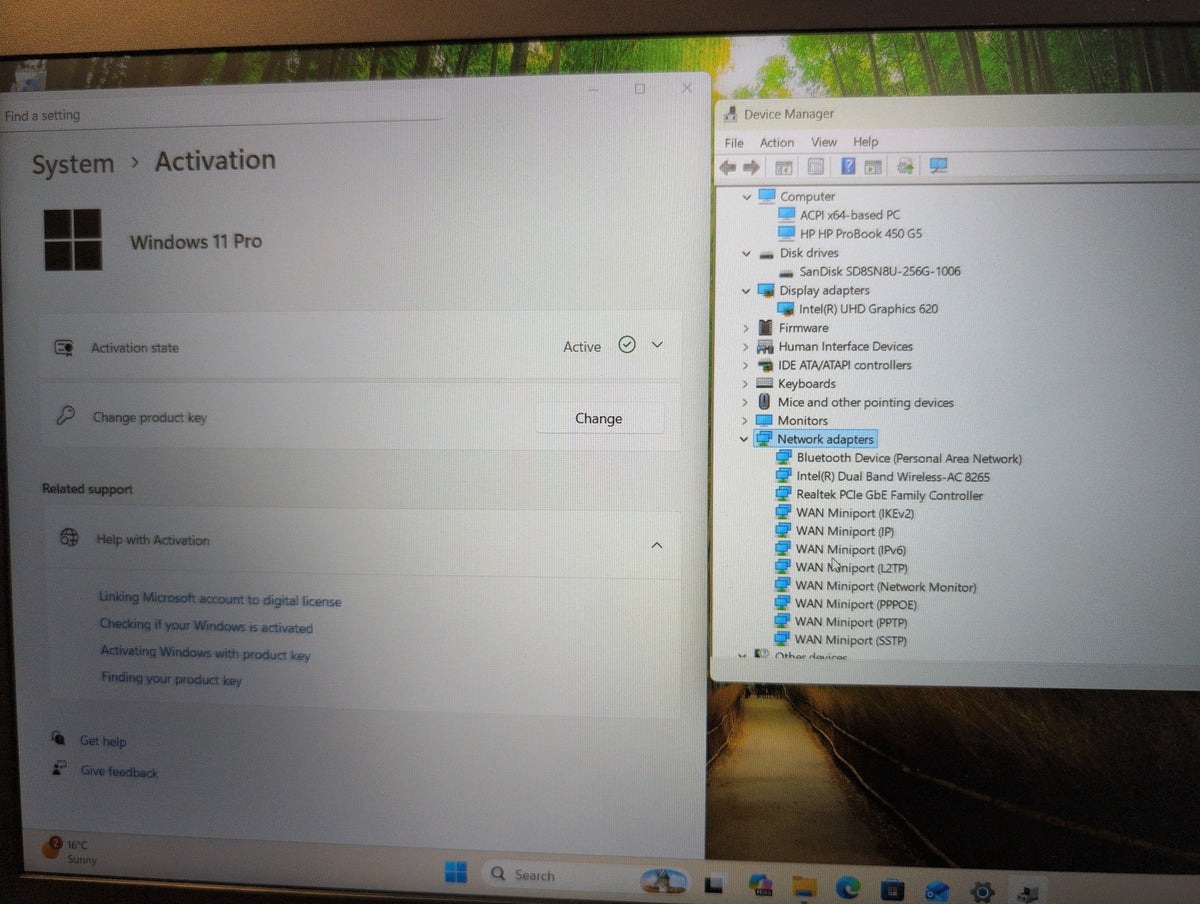Image resolution: width=1200 pixels, height=904 pixels.
Task: Click the Show/Hide Action Pane toolbar icon
Action: click(x=873, y=167)
